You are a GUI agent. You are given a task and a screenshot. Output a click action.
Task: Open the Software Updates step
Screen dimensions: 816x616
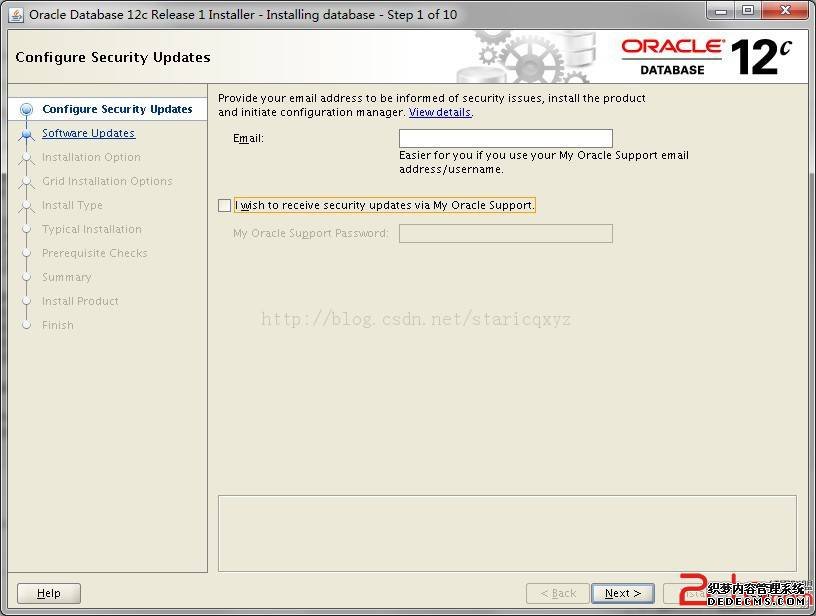pyautogui.click(x=88, y=134)
